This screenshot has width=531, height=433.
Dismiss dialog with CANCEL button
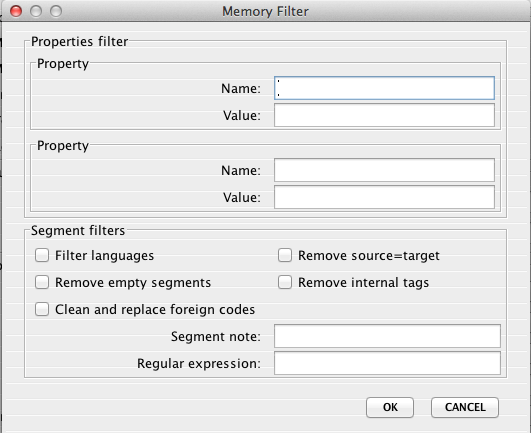[465, 407]
